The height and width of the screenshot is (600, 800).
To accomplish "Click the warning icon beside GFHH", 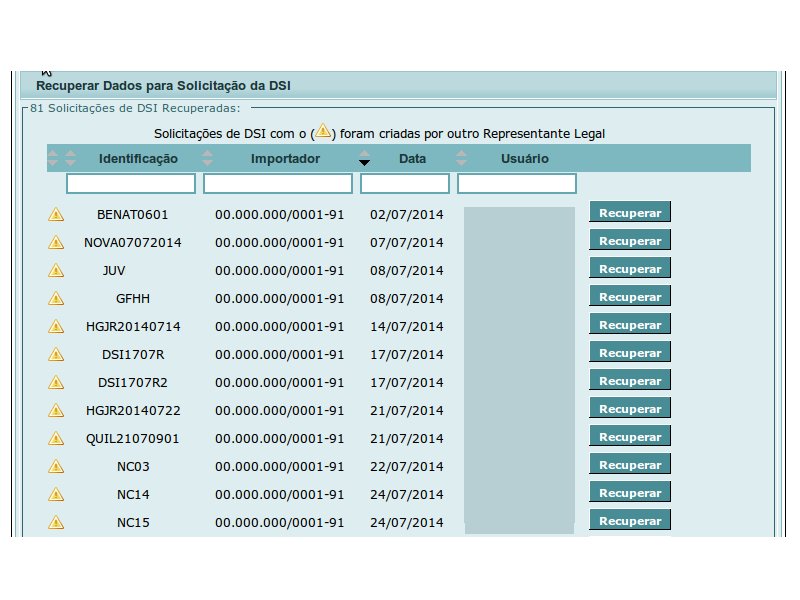I will pos(56,299).
